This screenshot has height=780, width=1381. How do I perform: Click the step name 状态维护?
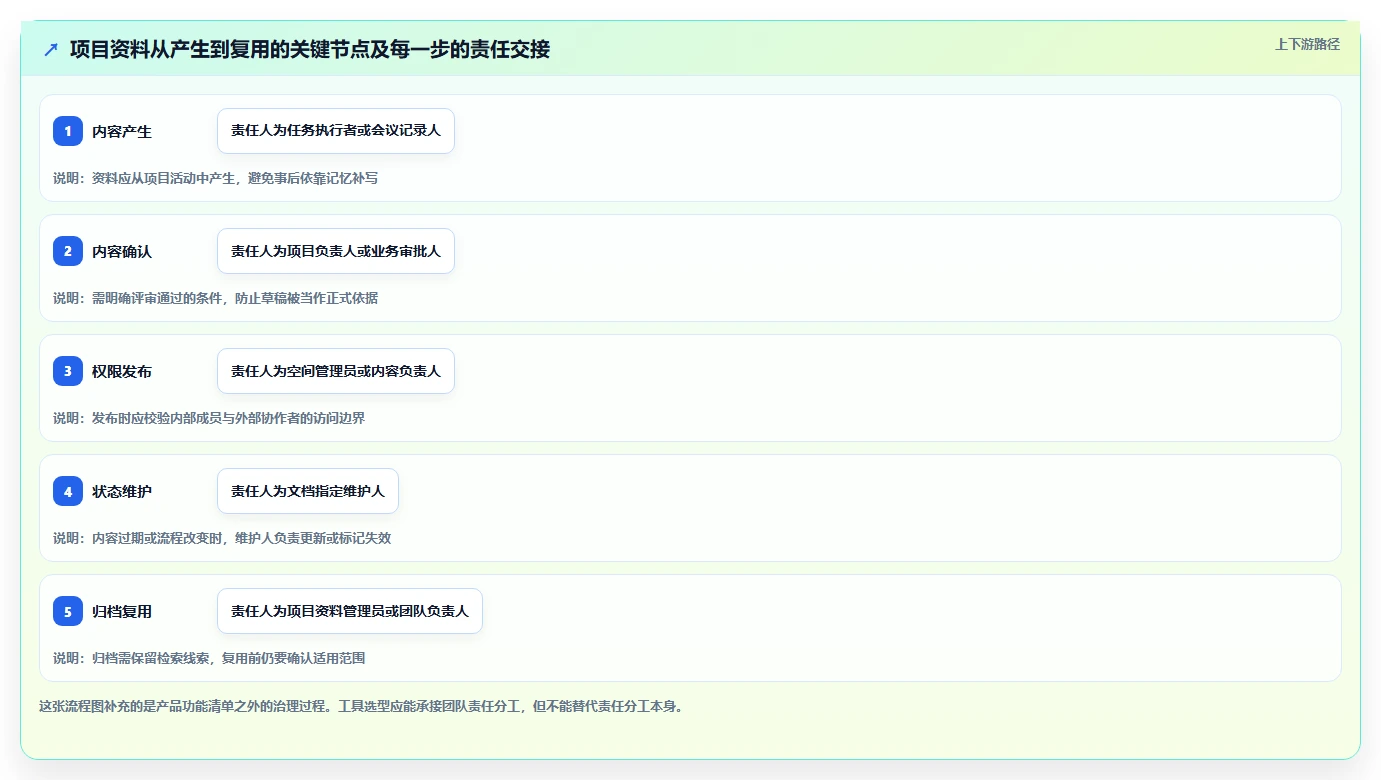point(122,491)
